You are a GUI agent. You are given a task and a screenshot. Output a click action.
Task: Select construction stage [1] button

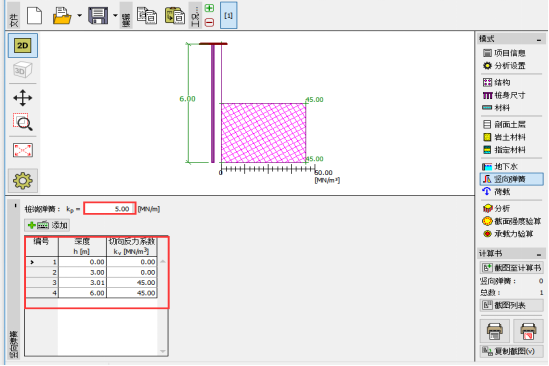pos(229,16)
